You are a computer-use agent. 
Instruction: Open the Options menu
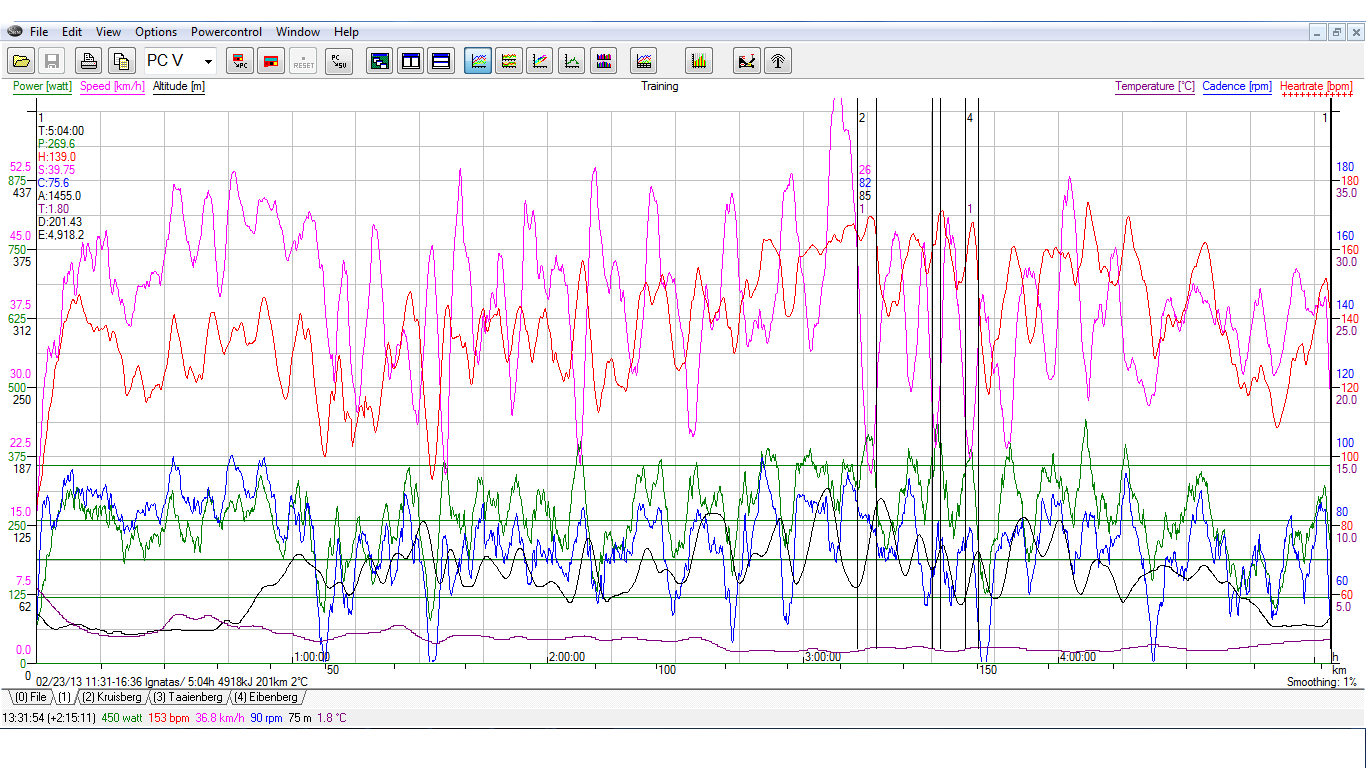point(156,32)
